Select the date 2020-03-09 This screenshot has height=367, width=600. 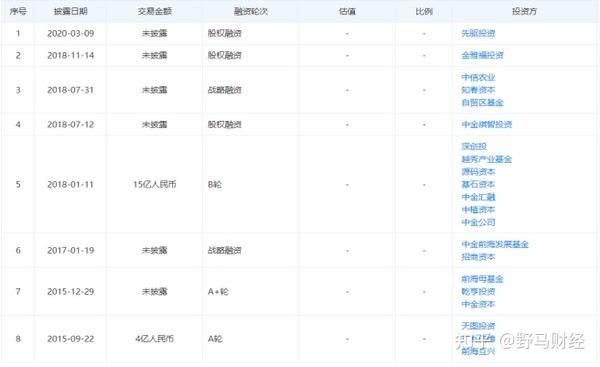click(70, 33)
